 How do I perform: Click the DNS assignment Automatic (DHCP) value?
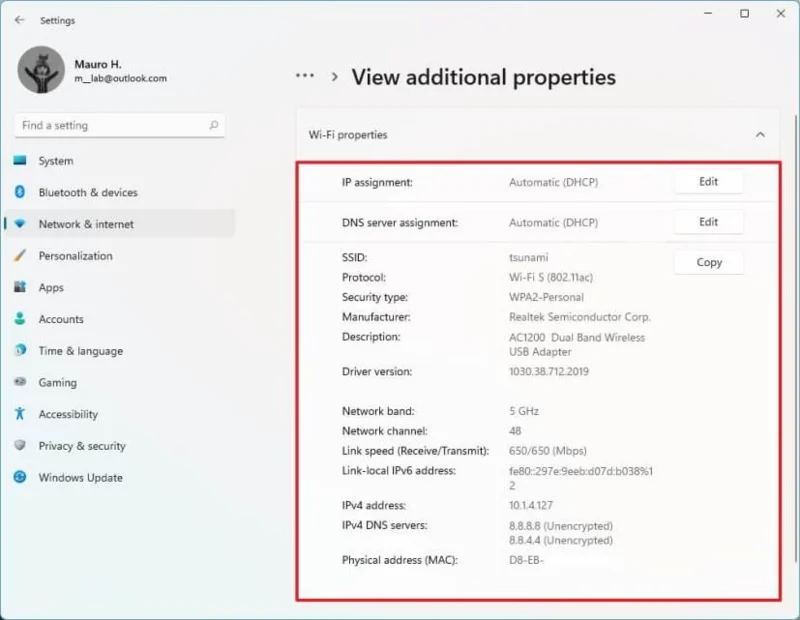(x=553, y=222)
